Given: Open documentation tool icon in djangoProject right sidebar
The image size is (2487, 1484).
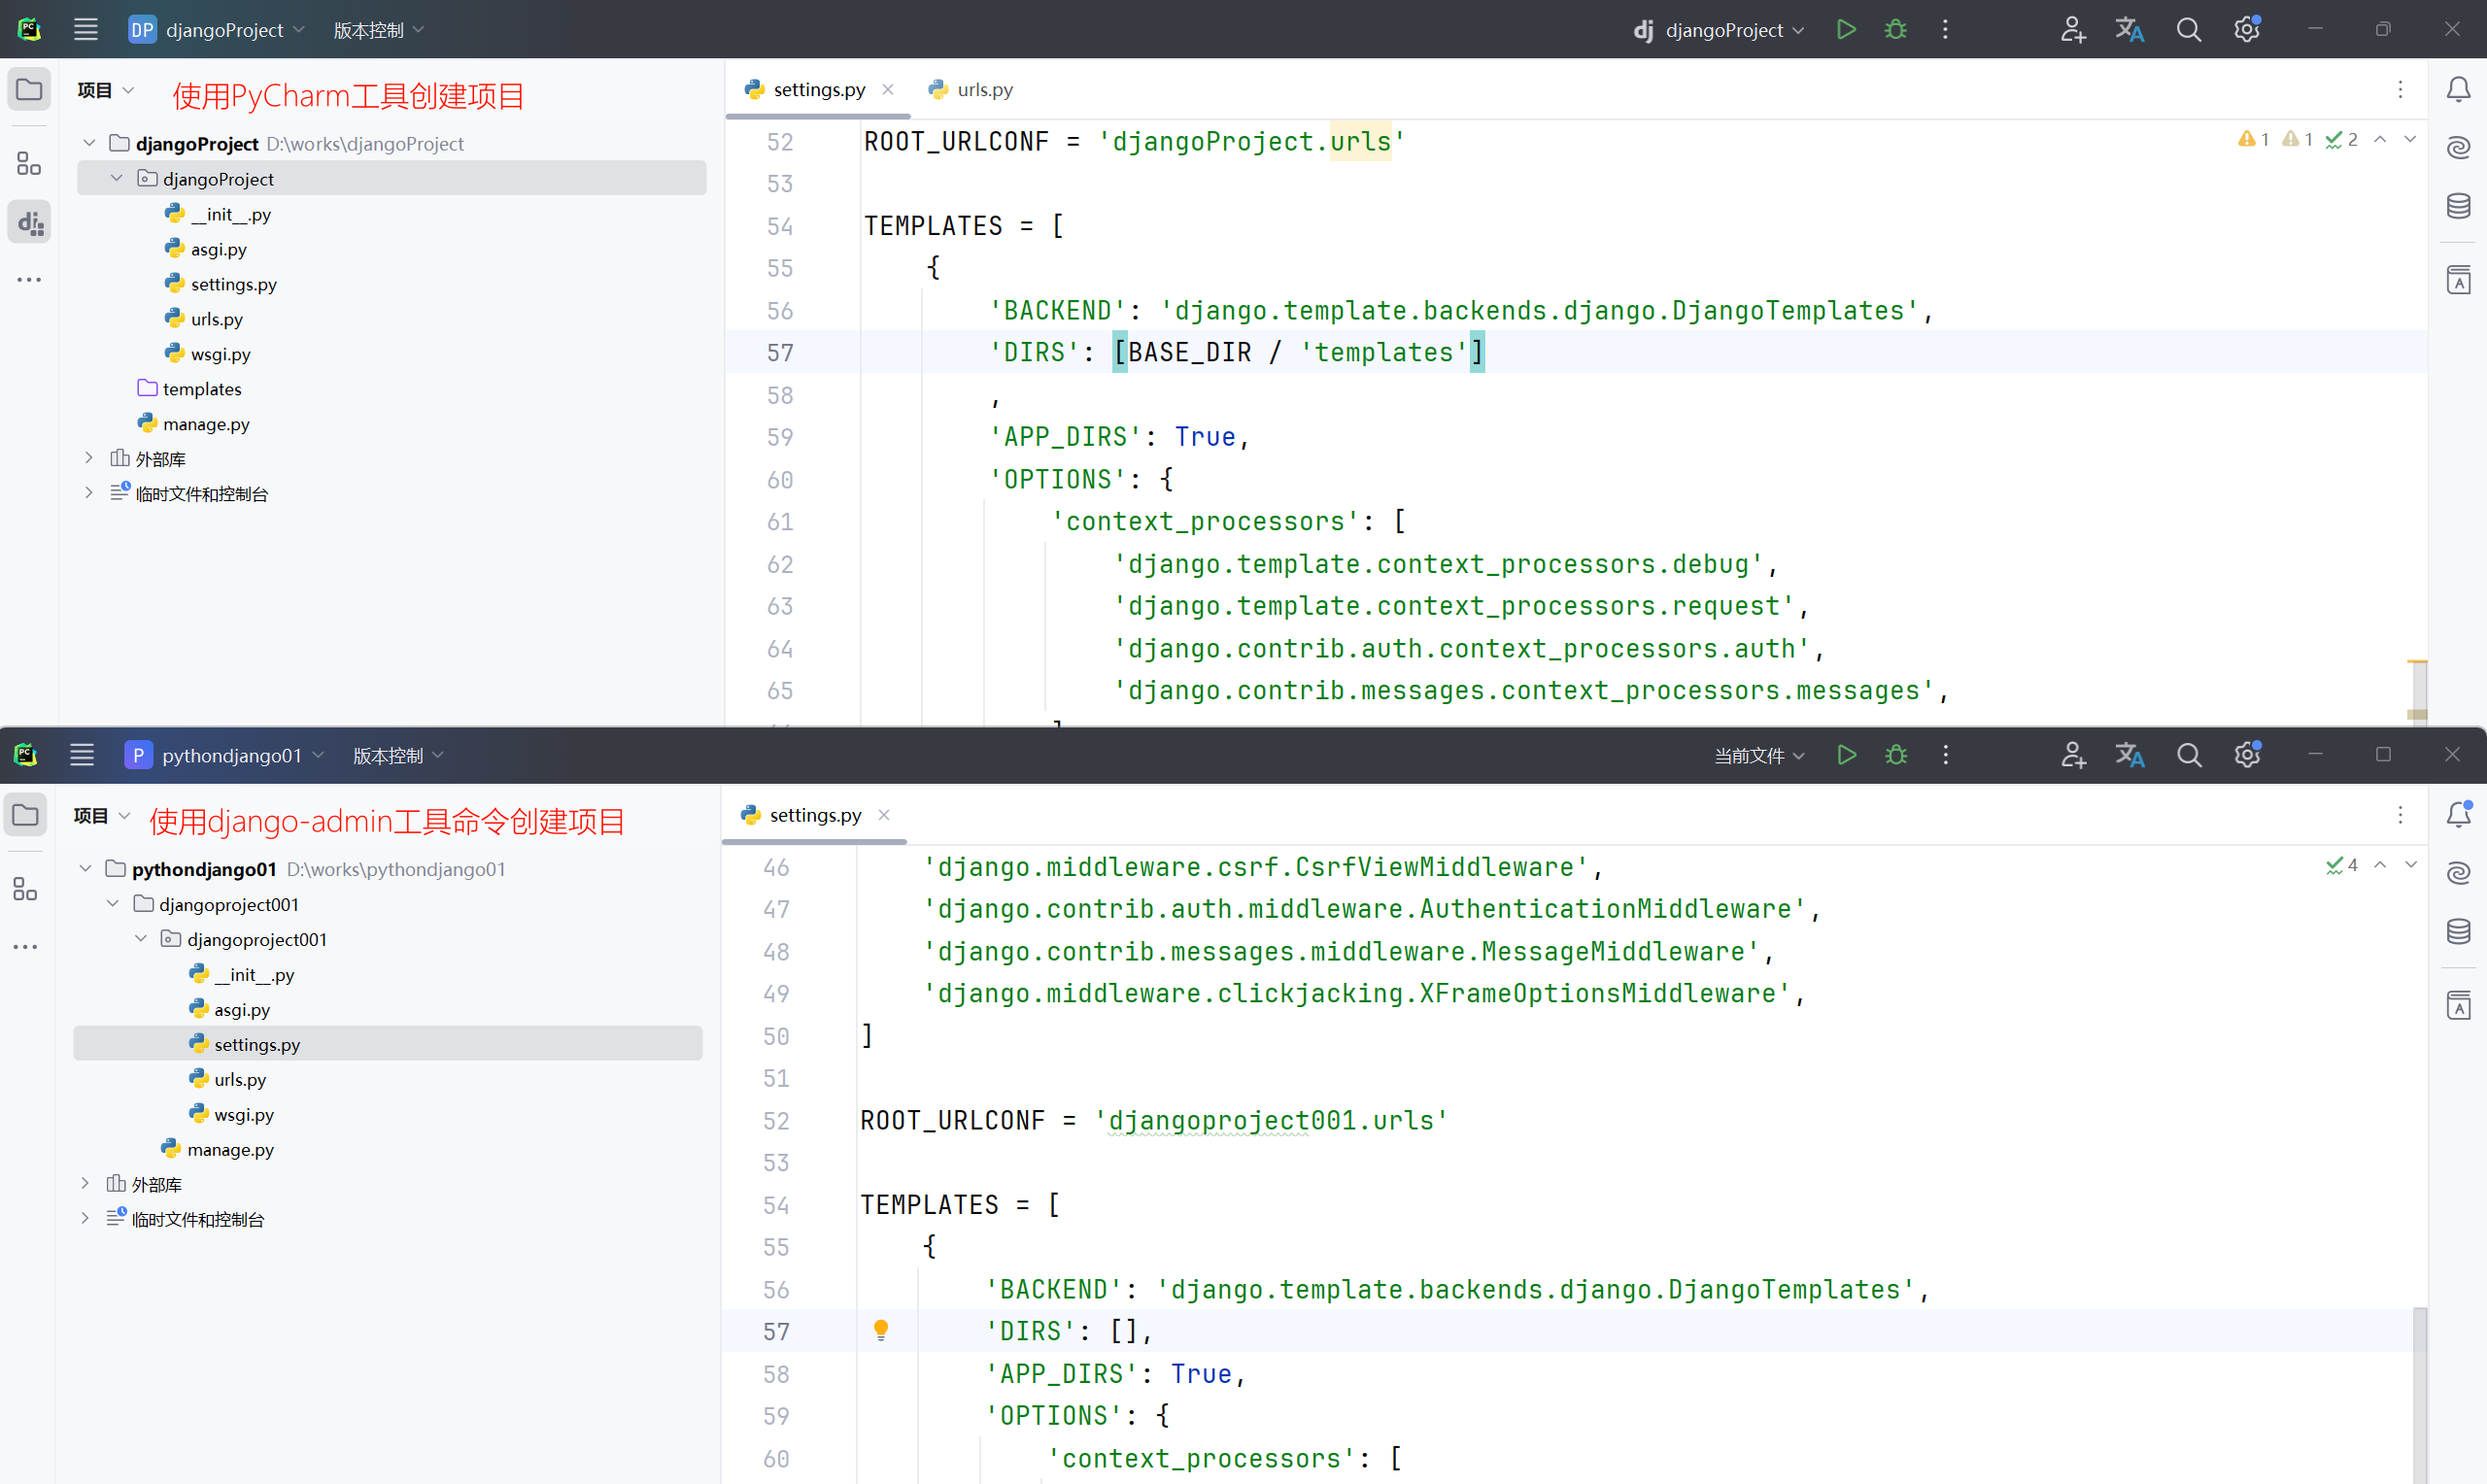Looking at the screenshot, I should 2458,280.
